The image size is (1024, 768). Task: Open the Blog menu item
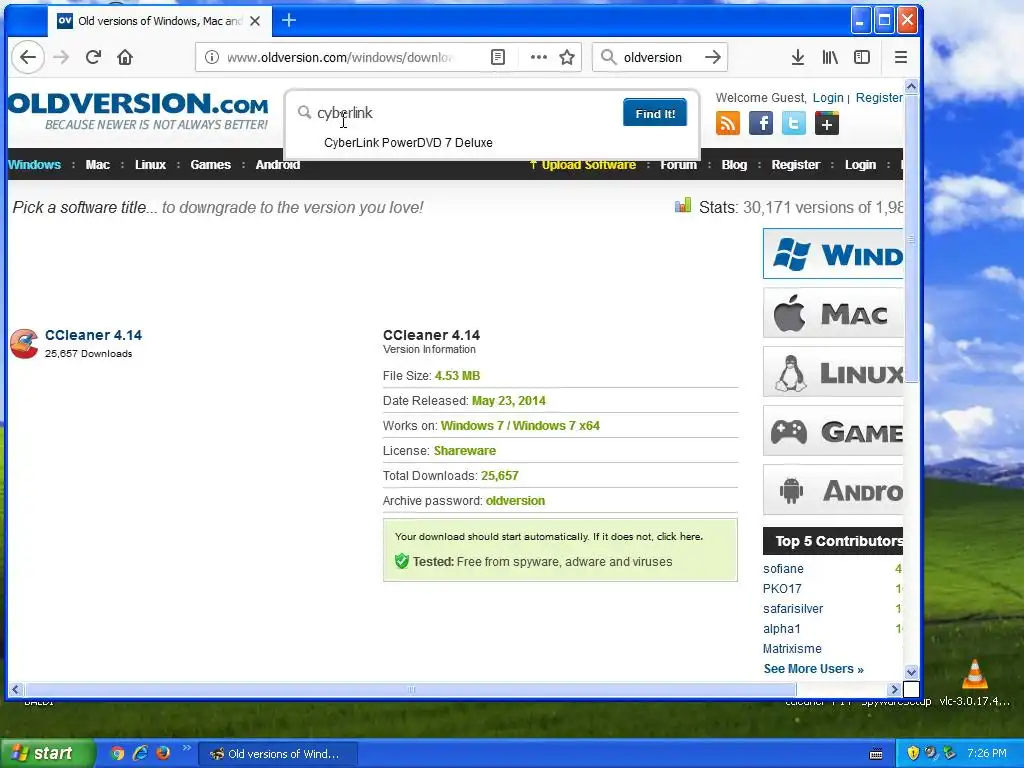(734, 165)
